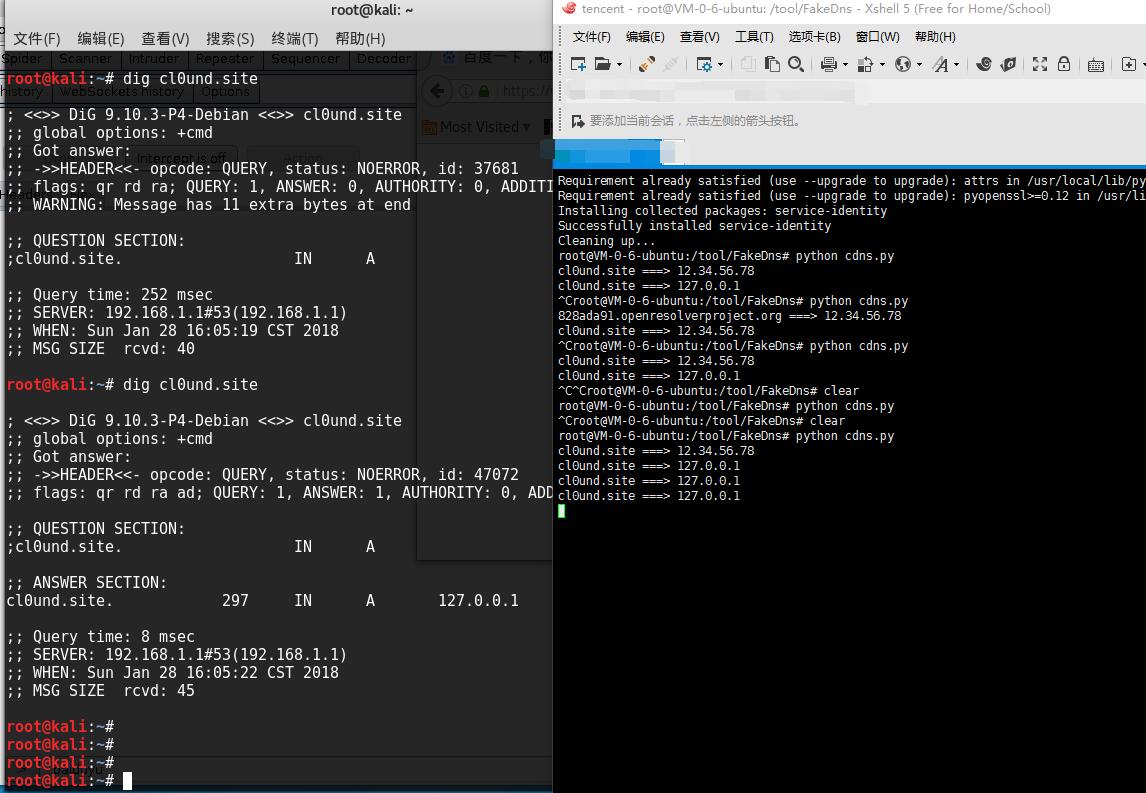
Task: Click the white cursor at last Kali prompt
Action: click(x=127, y=781)
